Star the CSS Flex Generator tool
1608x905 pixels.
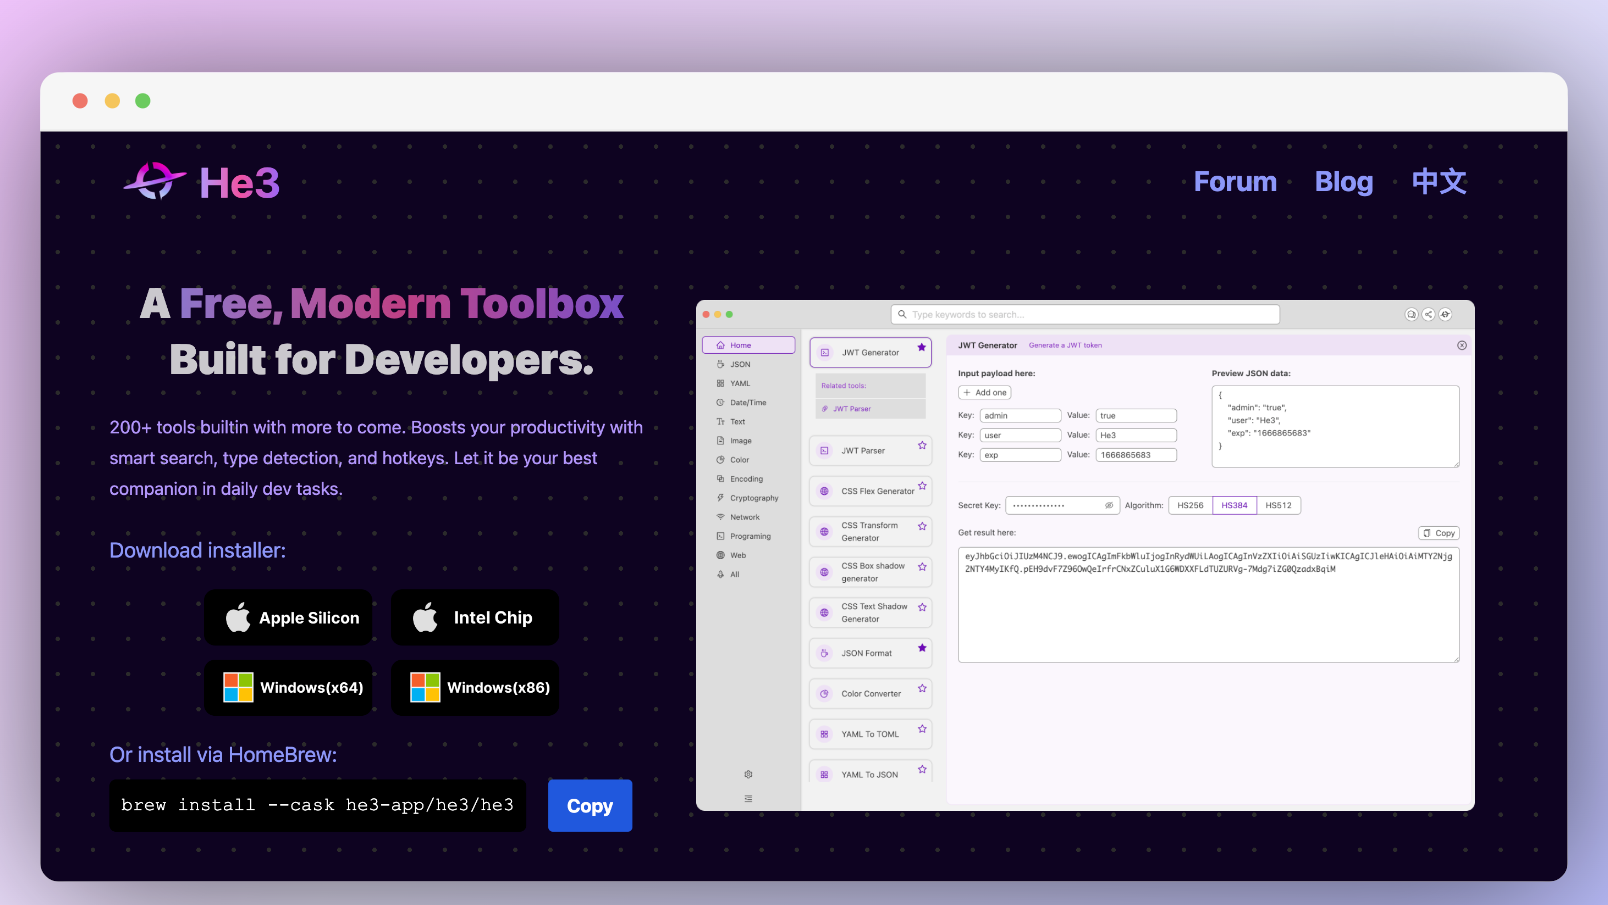(922, 486)
